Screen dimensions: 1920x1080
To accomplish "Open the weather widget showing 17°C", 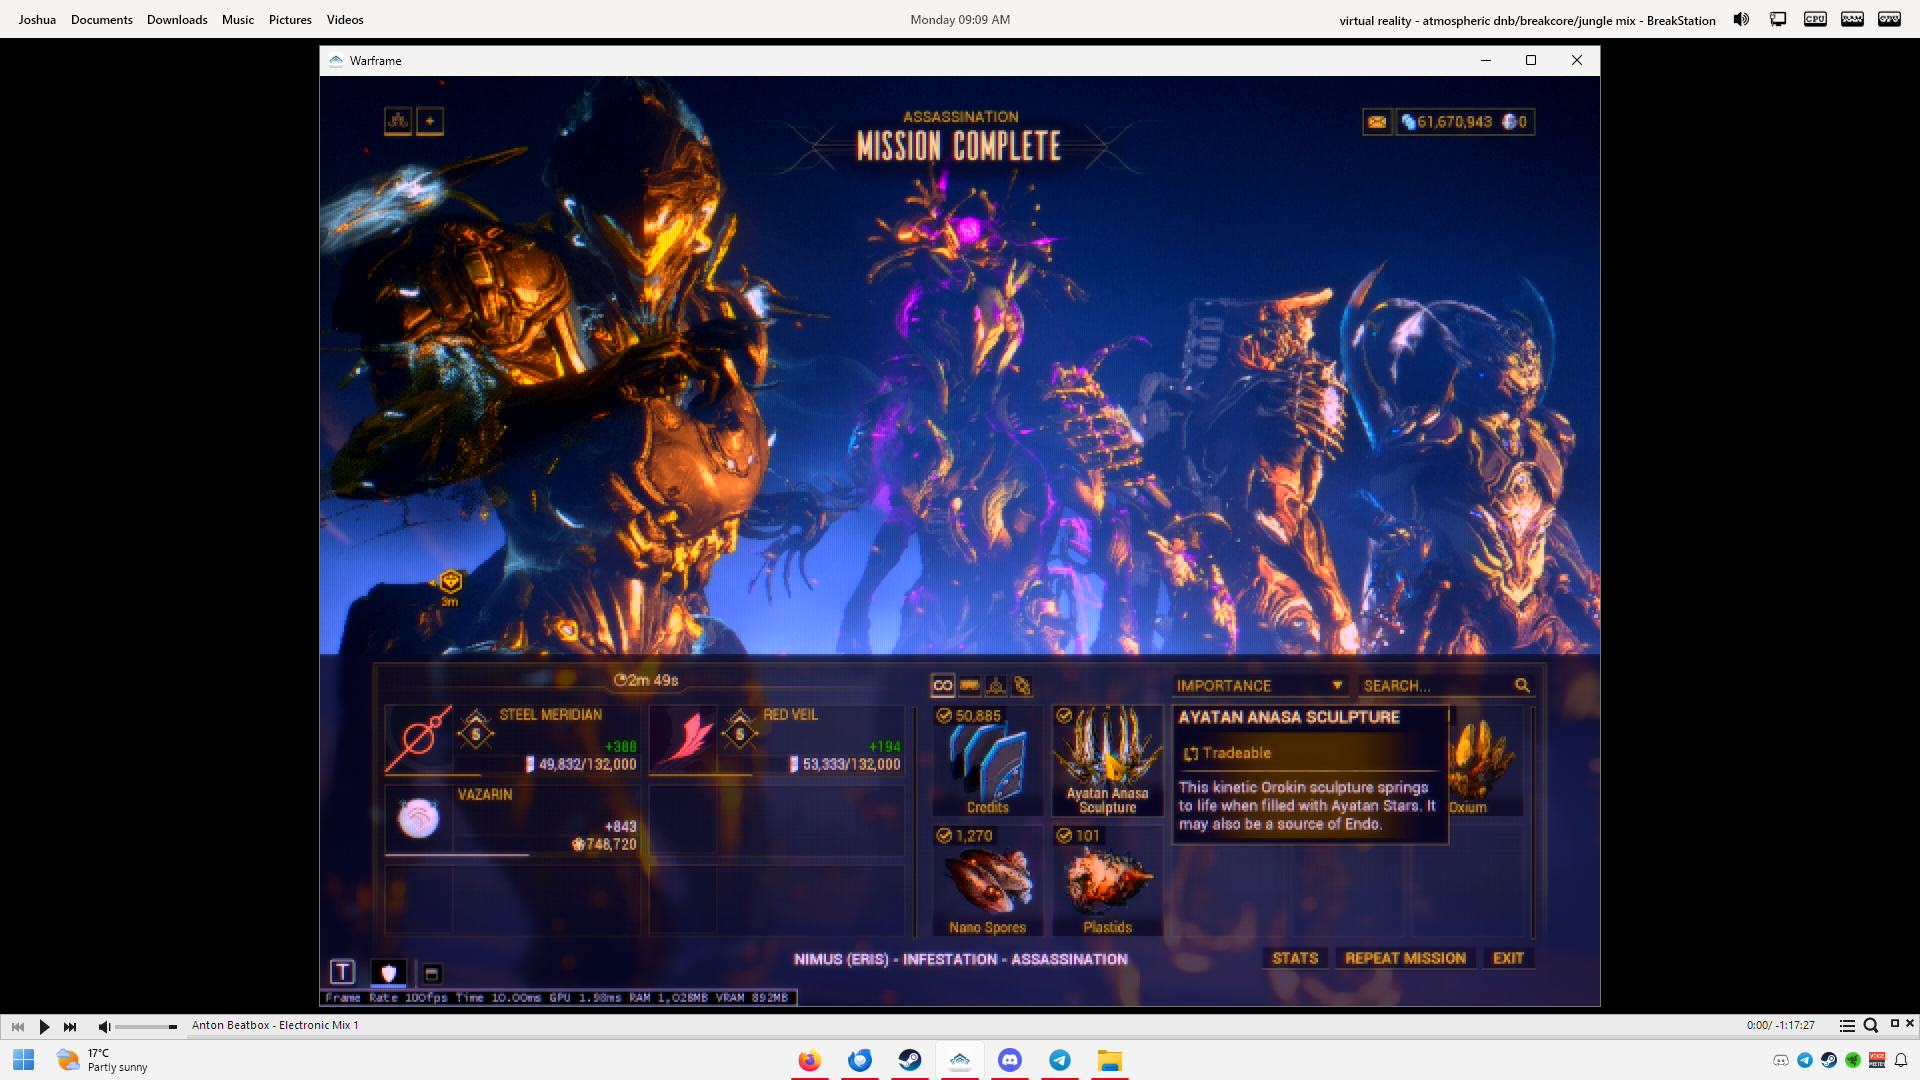I will pos(102,1060).
